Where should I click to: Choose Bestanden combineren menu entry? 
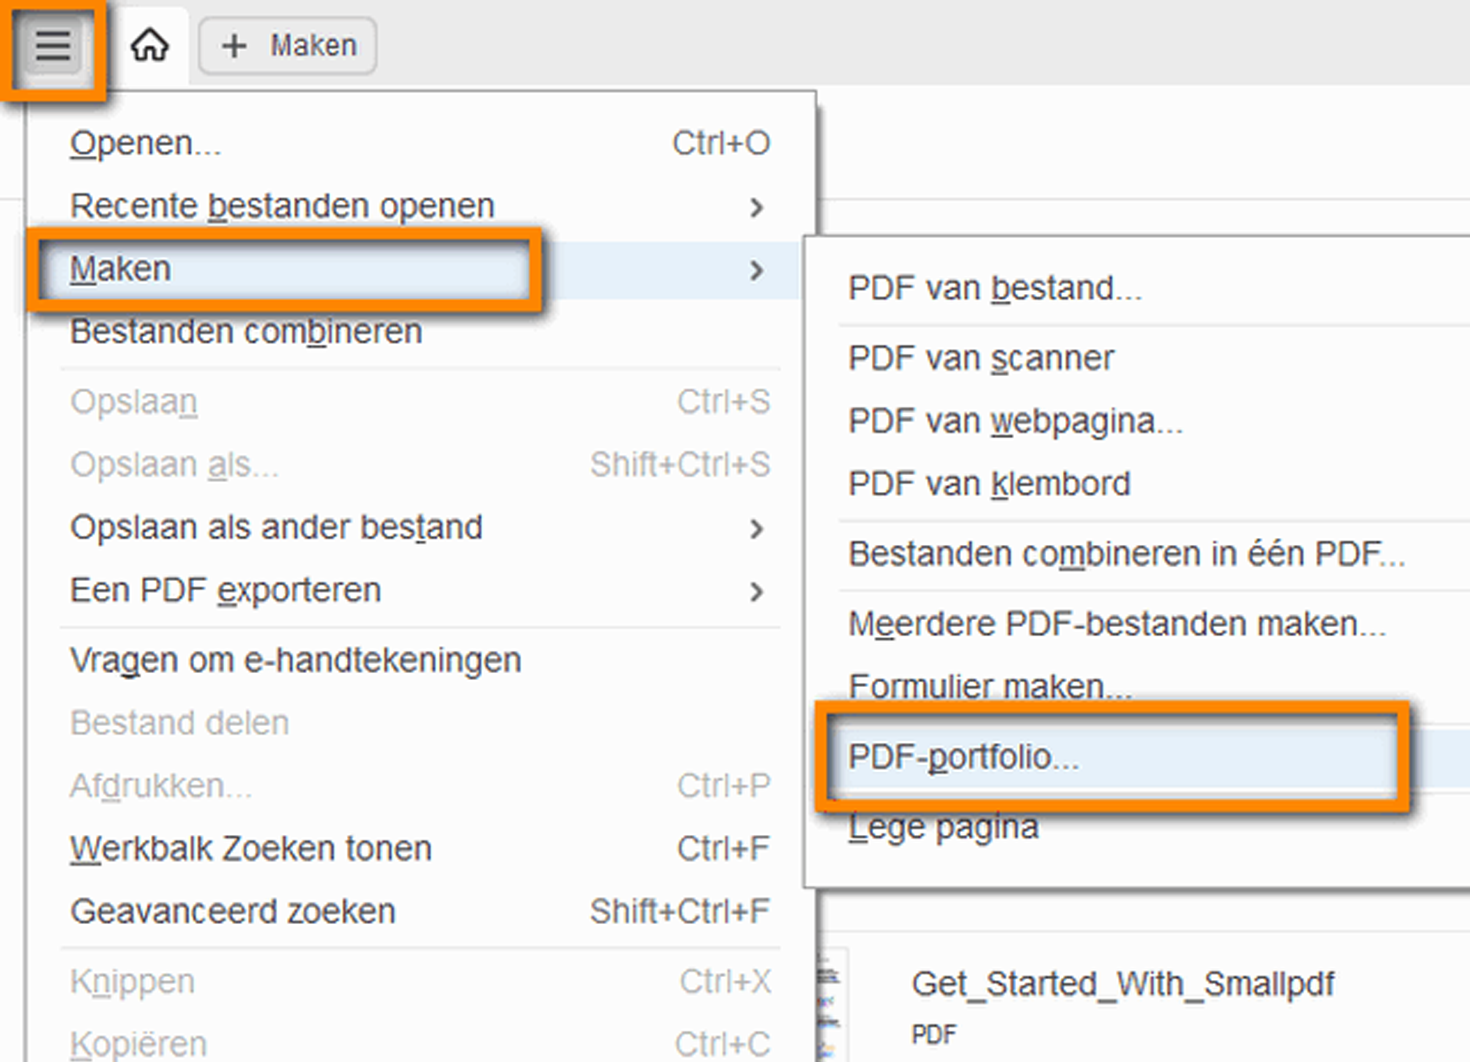[x=246, y=332]
